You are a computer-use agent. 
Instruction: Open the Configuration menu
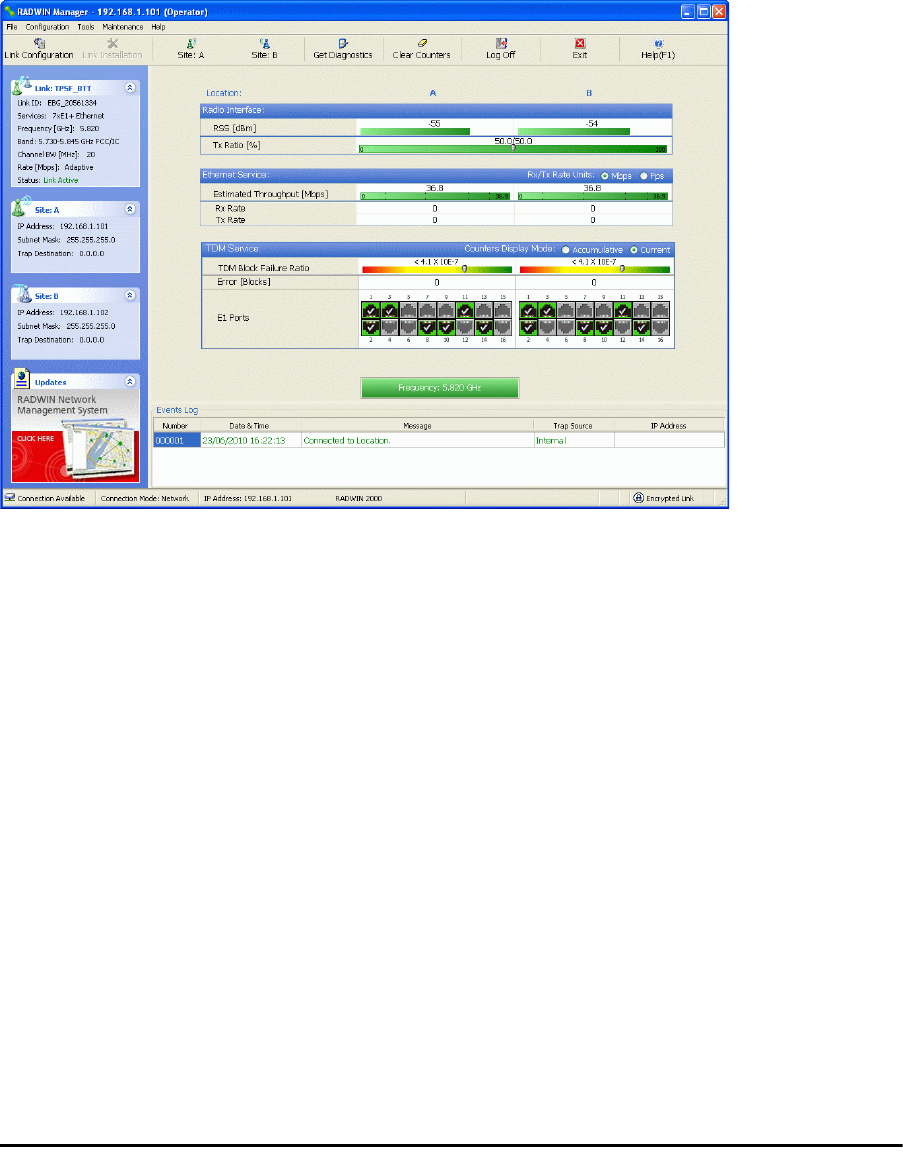click(47, 27)
